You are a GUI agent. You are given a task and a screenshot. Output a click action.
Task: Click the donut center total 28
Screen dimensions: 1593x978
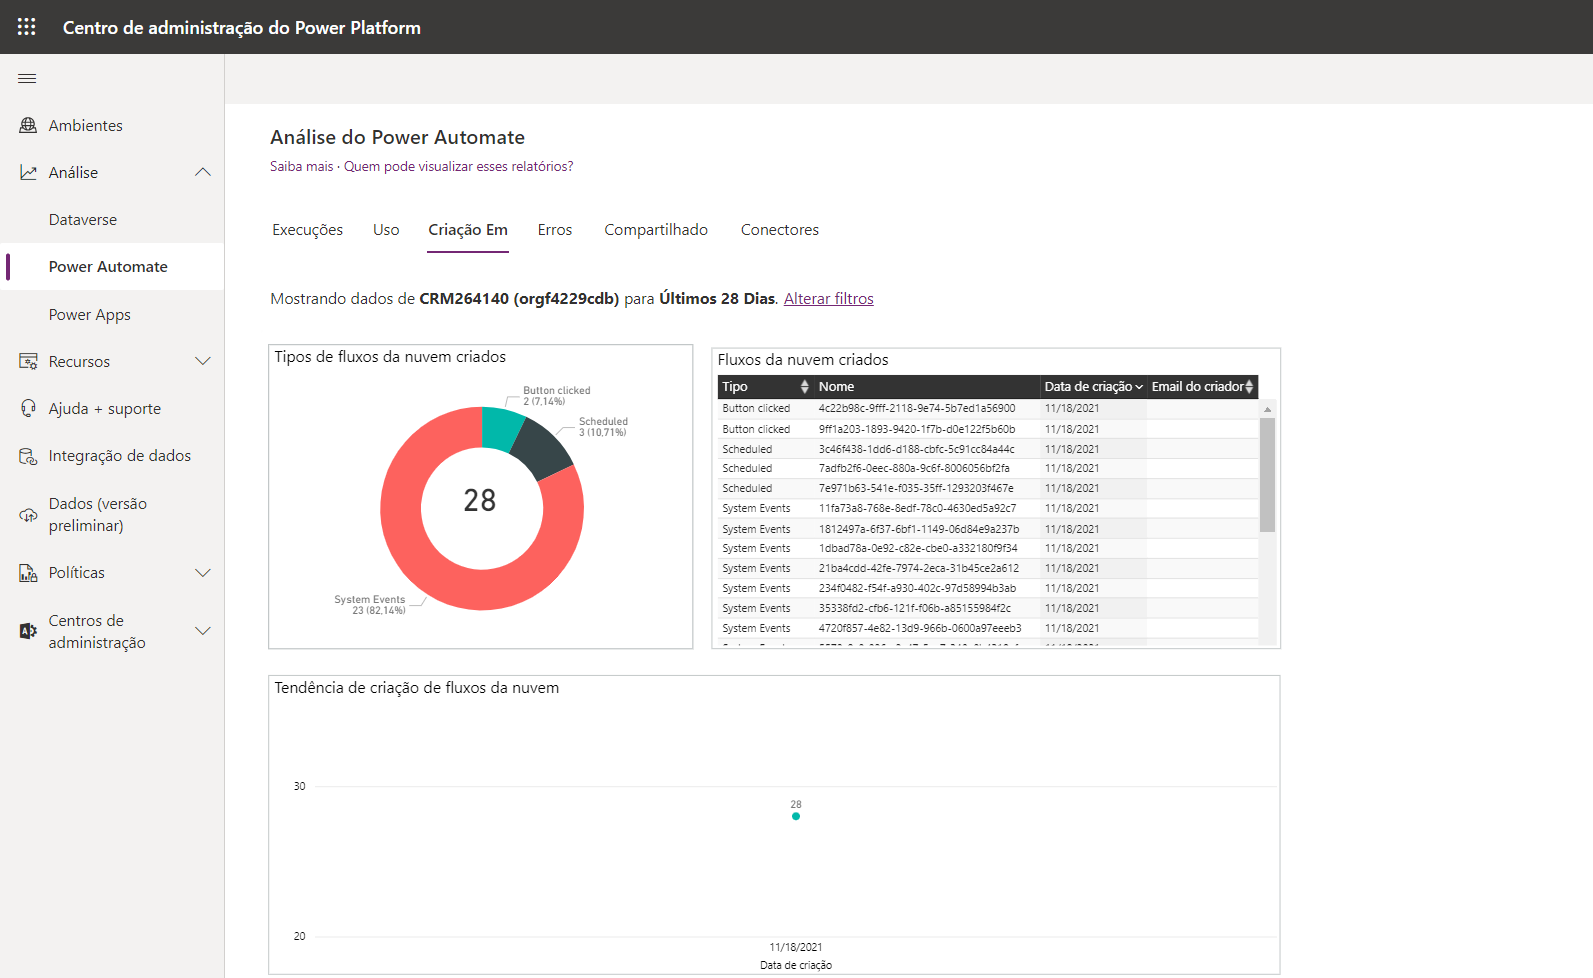click(480, 500)
